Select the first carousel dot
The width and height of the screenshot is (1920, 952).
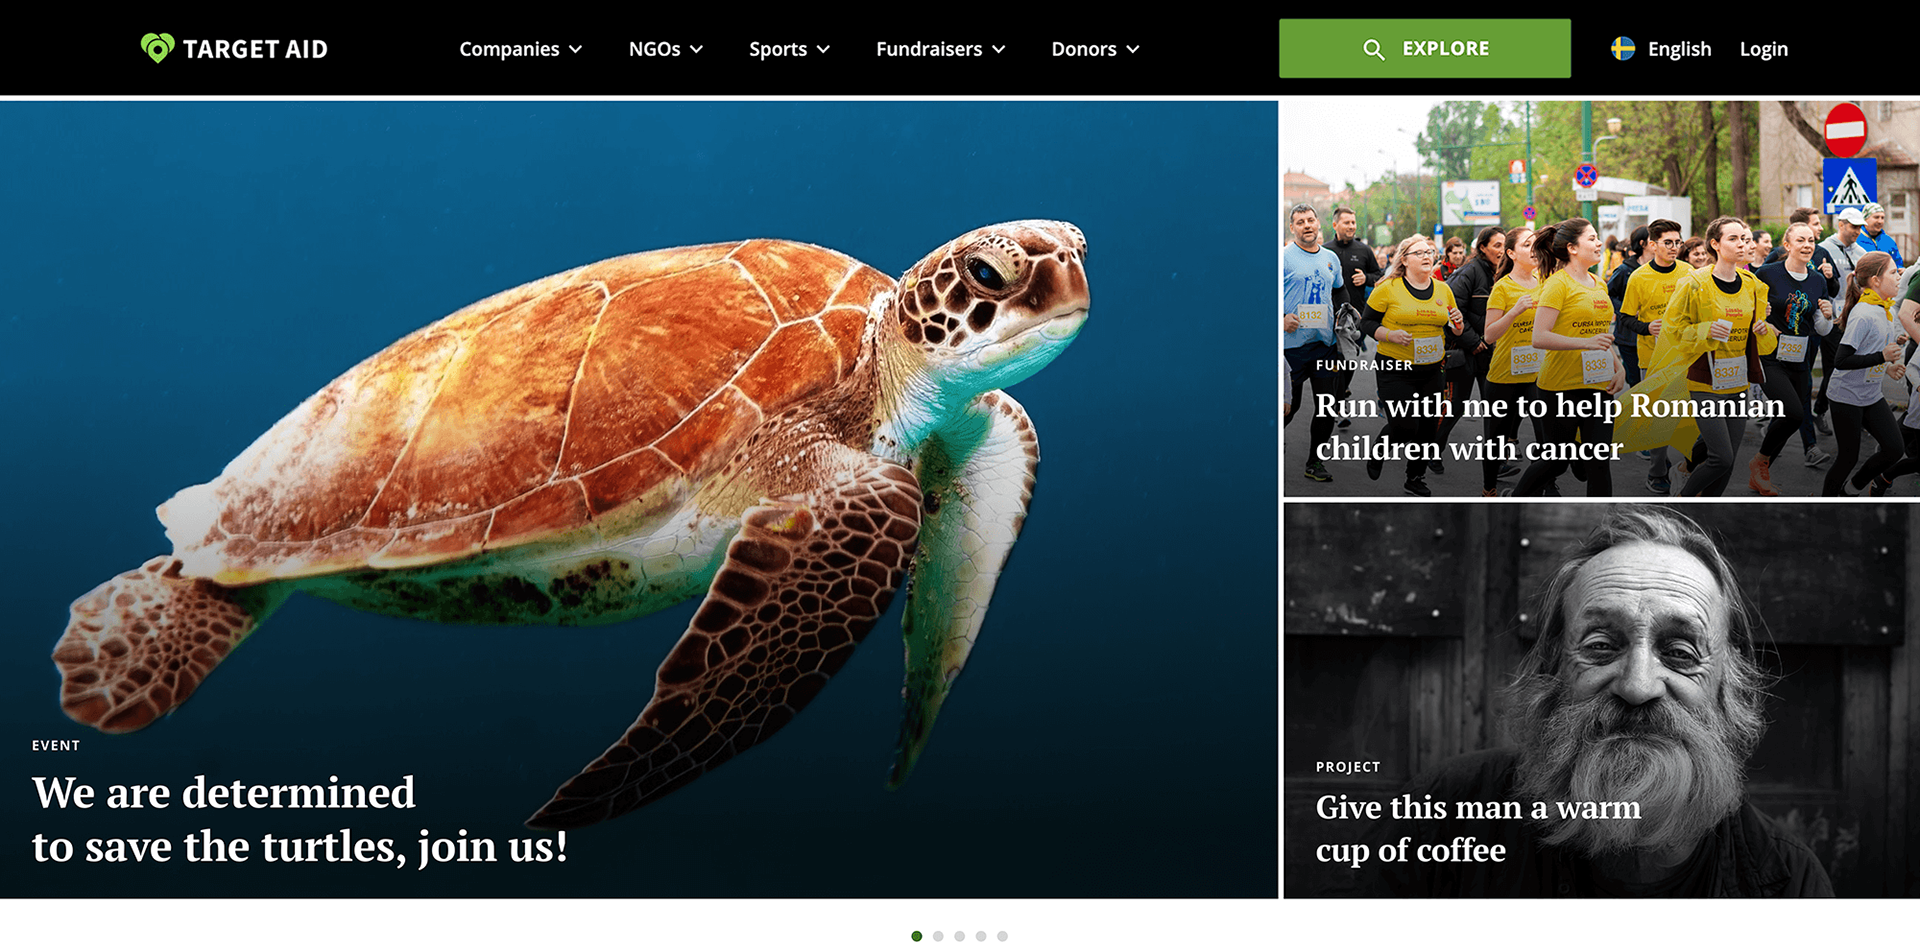point(917,936)
